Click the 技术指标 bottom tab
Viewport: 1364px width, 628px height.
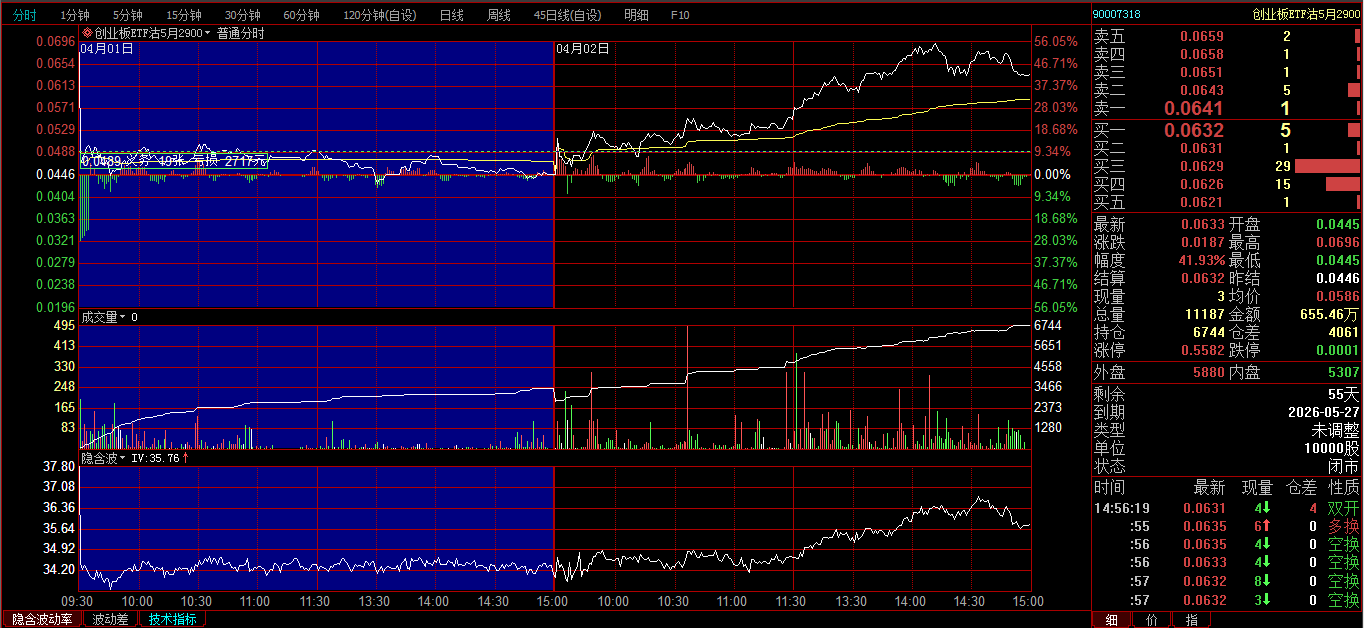[172, 619]
